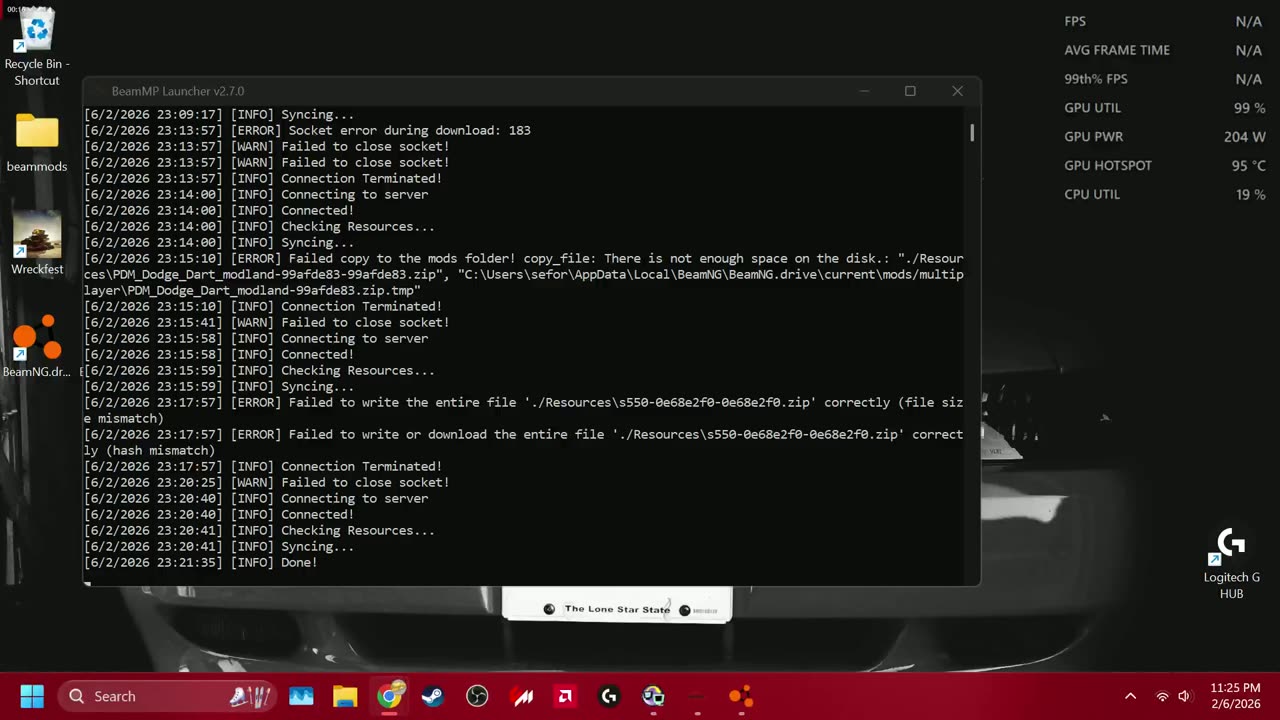Viewport: 1280px width, 720px height.
Task: Click the 23:09:17 'Syncing...' log line
Action: coord(219,114)
